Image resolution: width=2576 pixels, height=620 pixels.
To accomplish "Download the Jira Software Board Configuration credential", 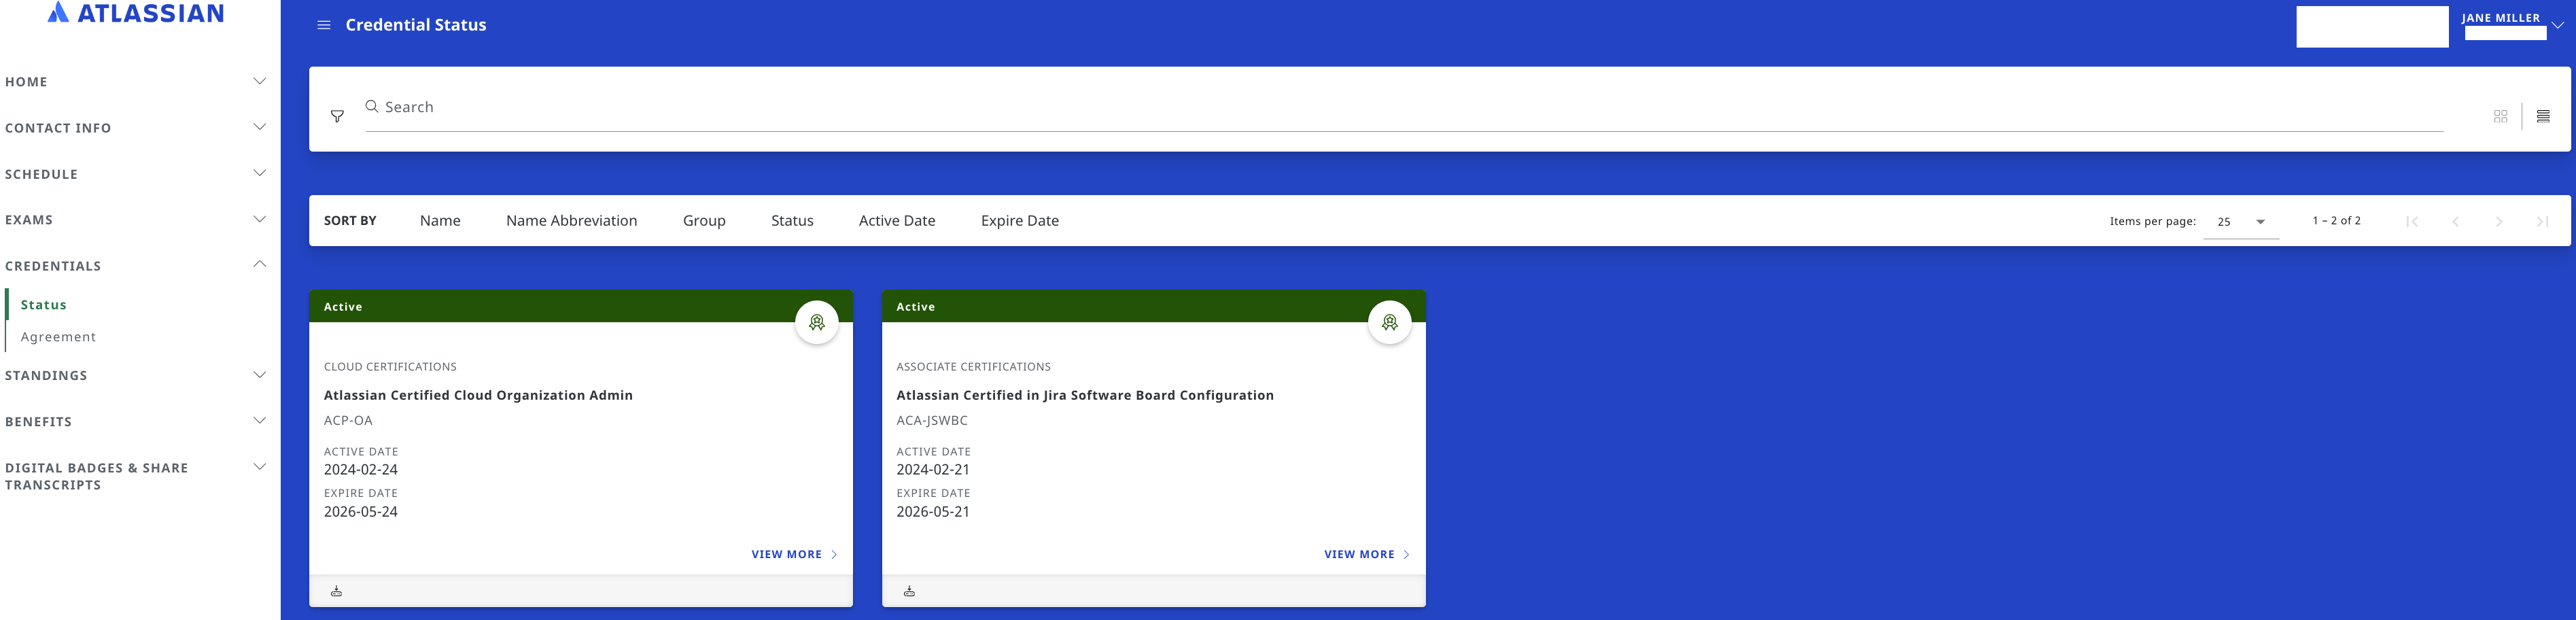I will pos(909,591).
